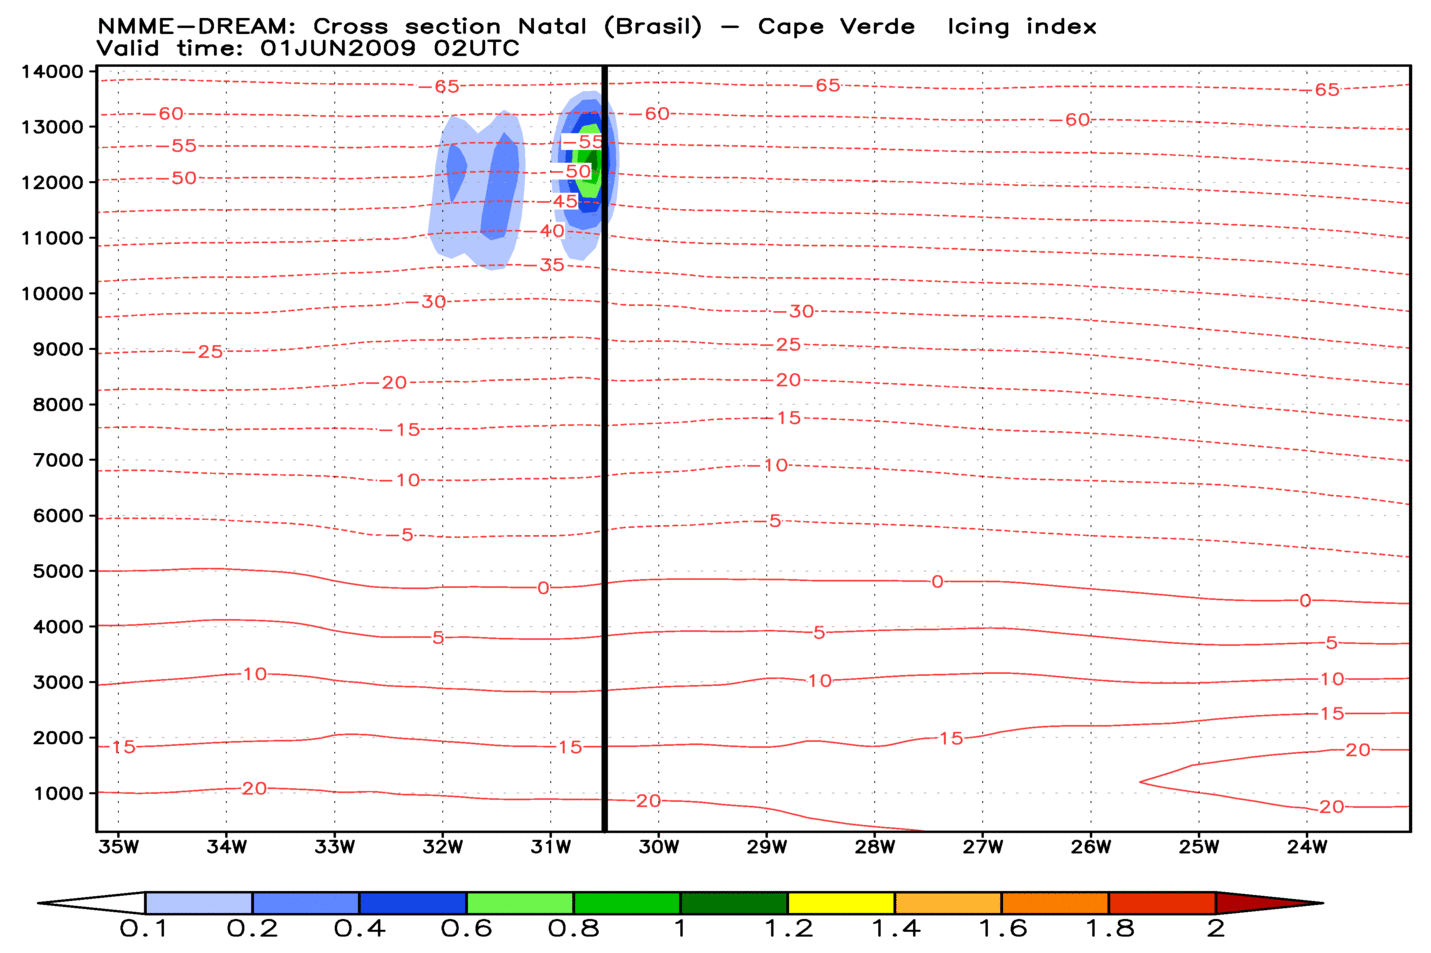Select the 26W longitude axis label

pyautogui.click(x=1090, y=847)
